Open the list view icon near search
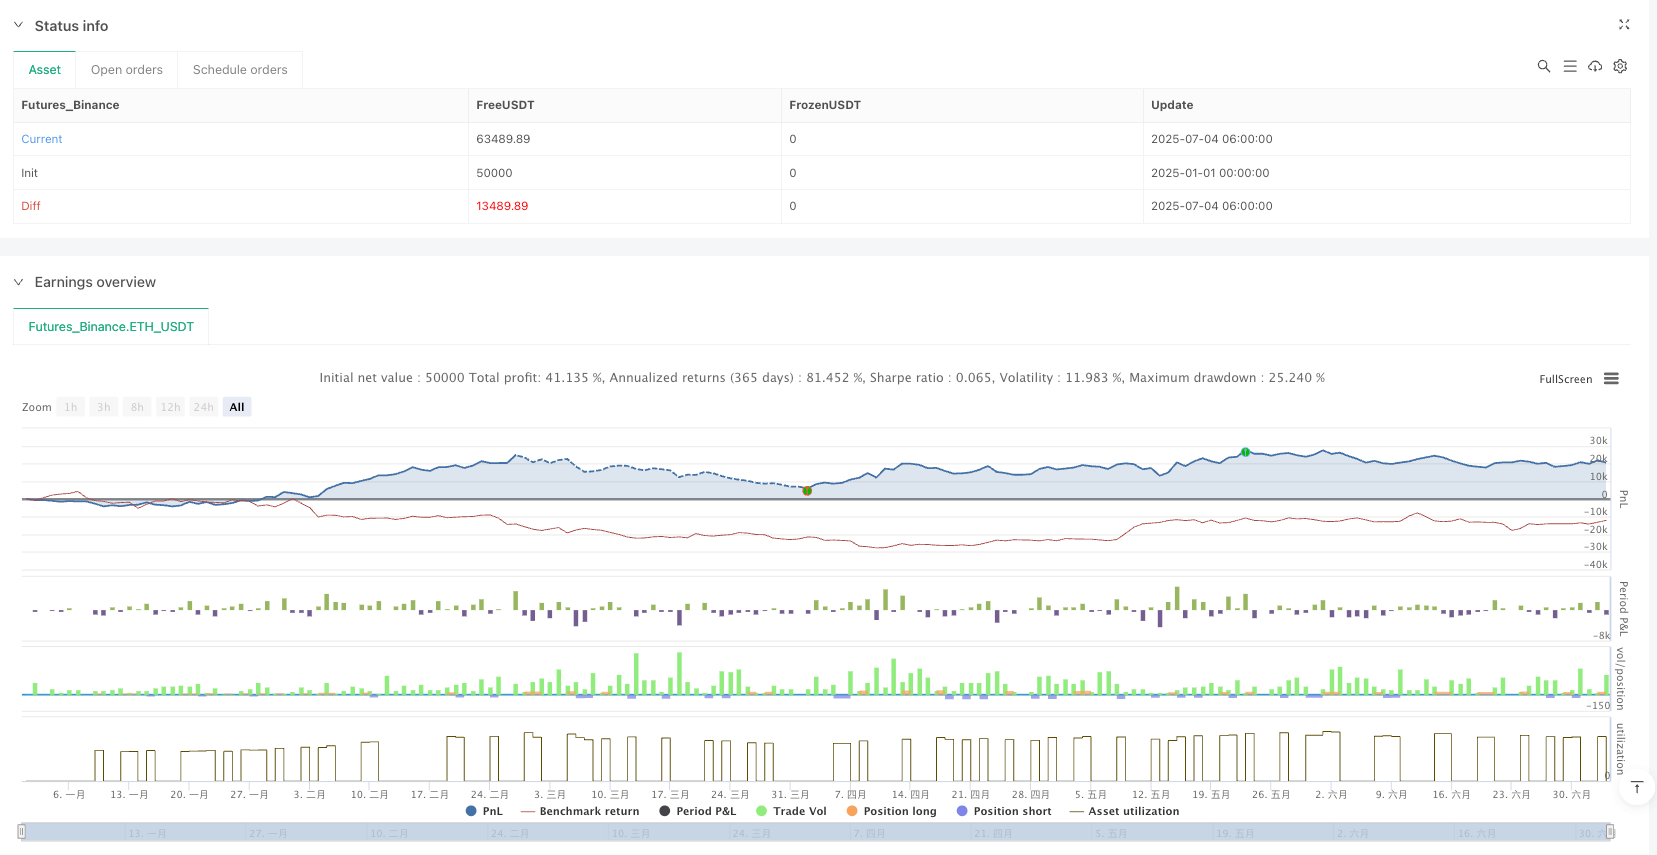The image size is (1657, 855). coord(1569,66)
